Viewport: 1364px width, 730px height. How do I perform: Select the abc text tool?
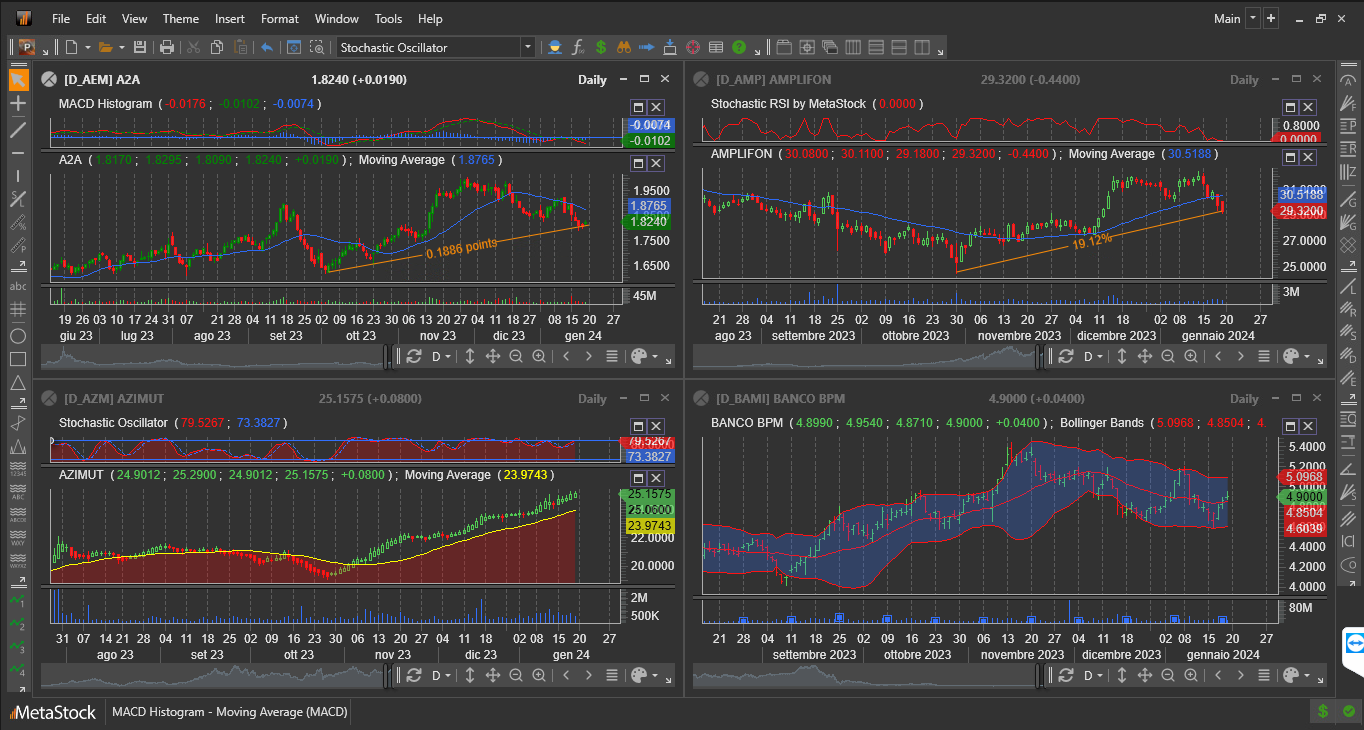click(18, 286)
